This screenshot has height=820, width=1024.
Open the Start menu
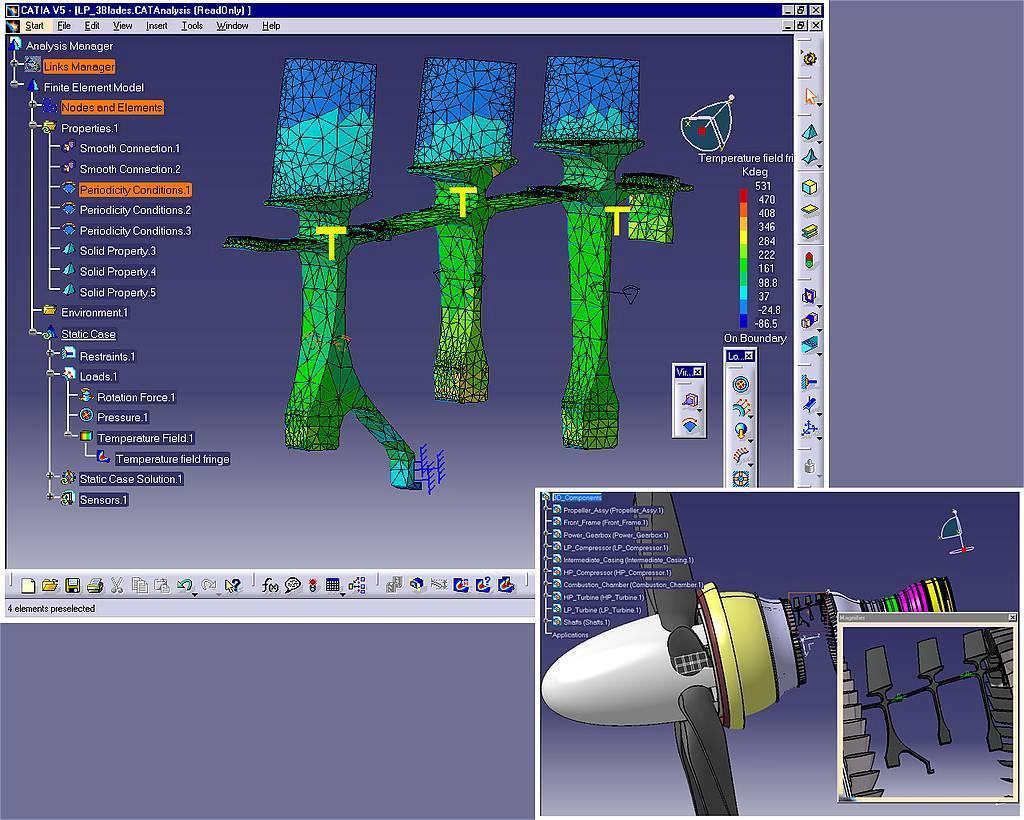tap(35, 25)
